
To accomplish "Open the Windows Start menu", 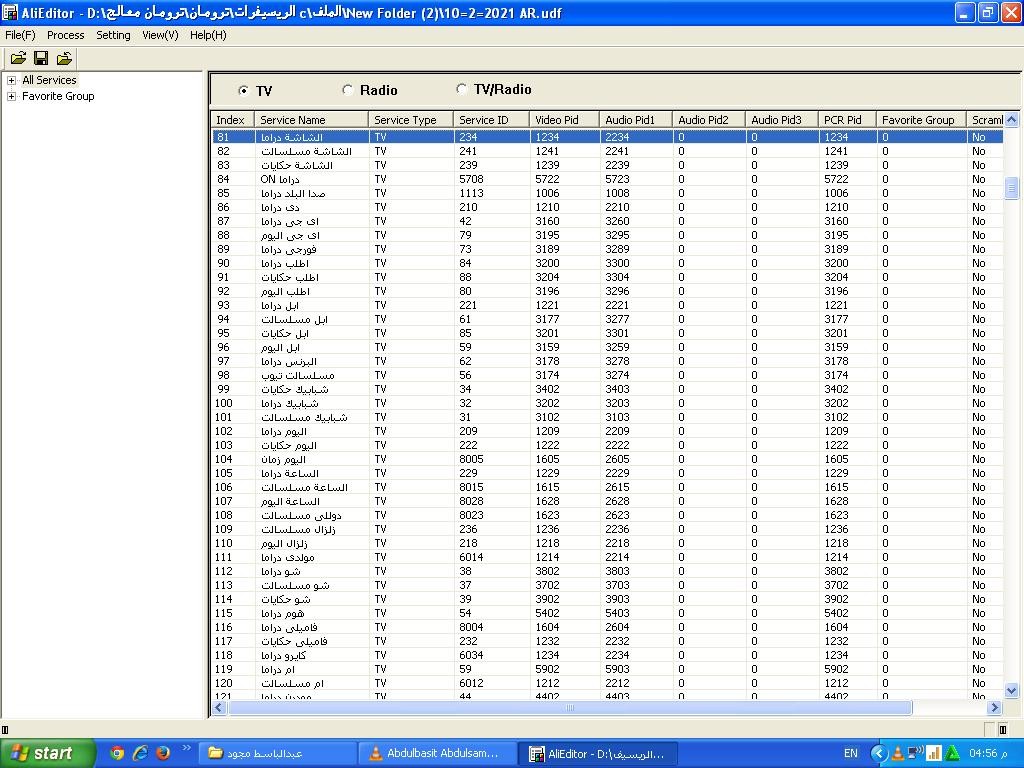I will [47, 753].
